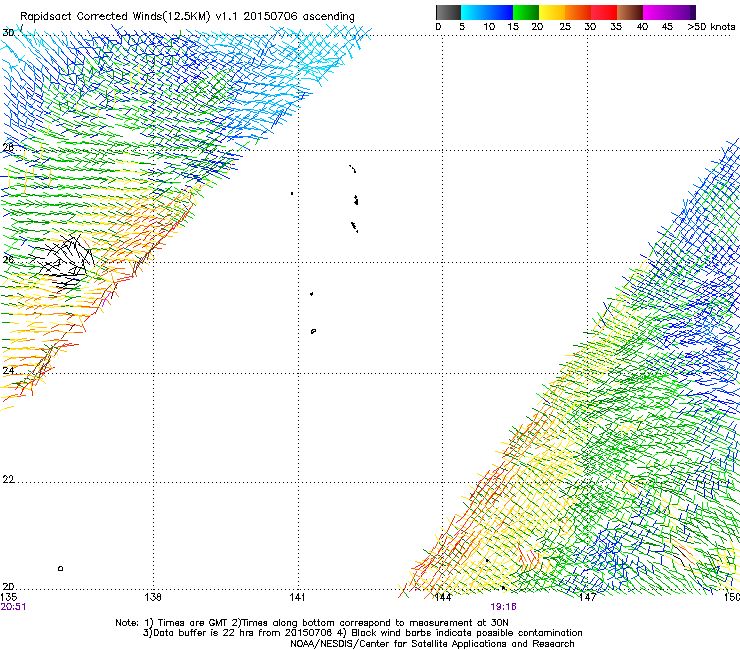The image size is (740, 650).
Task: Click the "Times are GMT" note text
Action: (192, 623)
